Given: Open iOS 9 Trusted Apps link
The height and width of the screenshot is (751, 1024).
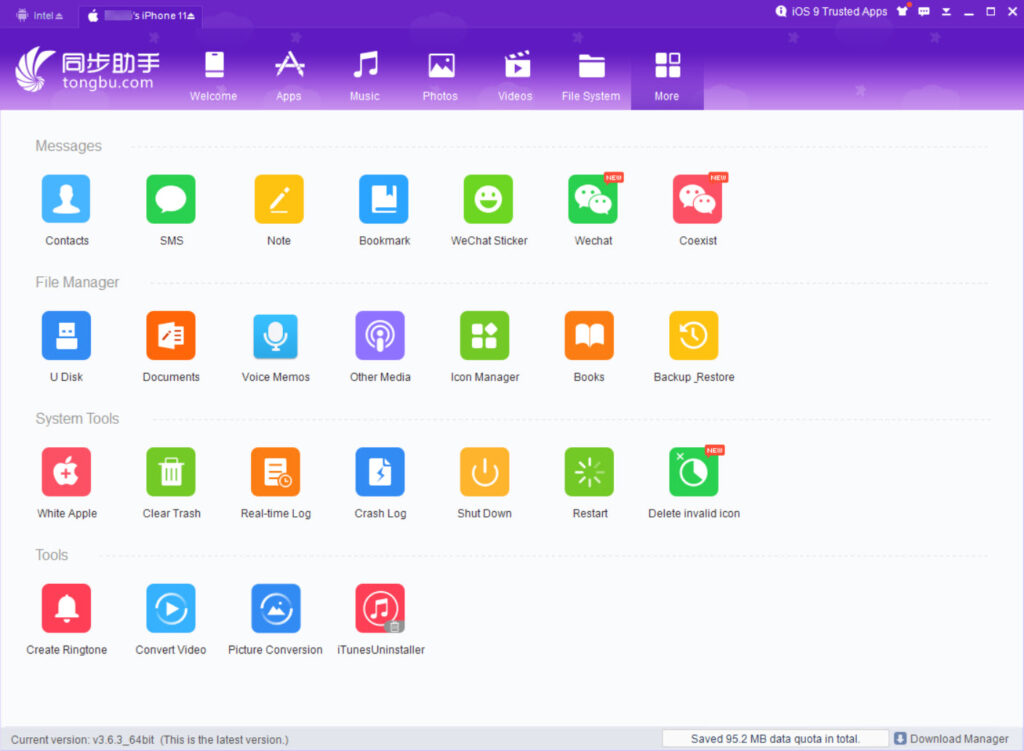Looking at the screenshot, I should point(831,11).
